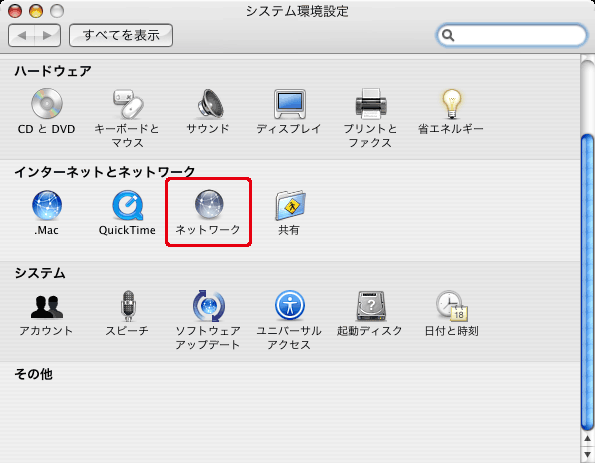Click the search field in toolbar
The image size is (595, 463).
[x=512, y=35]
